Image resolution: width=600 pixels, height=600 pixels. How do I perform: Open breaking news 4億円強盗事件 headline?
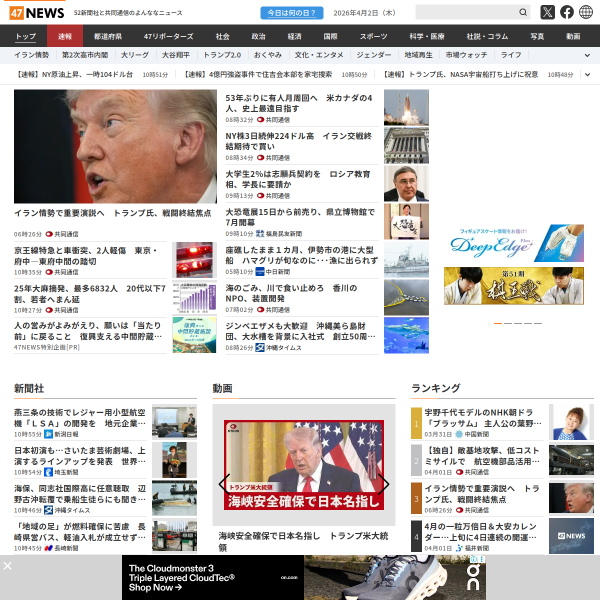point(258,75)
